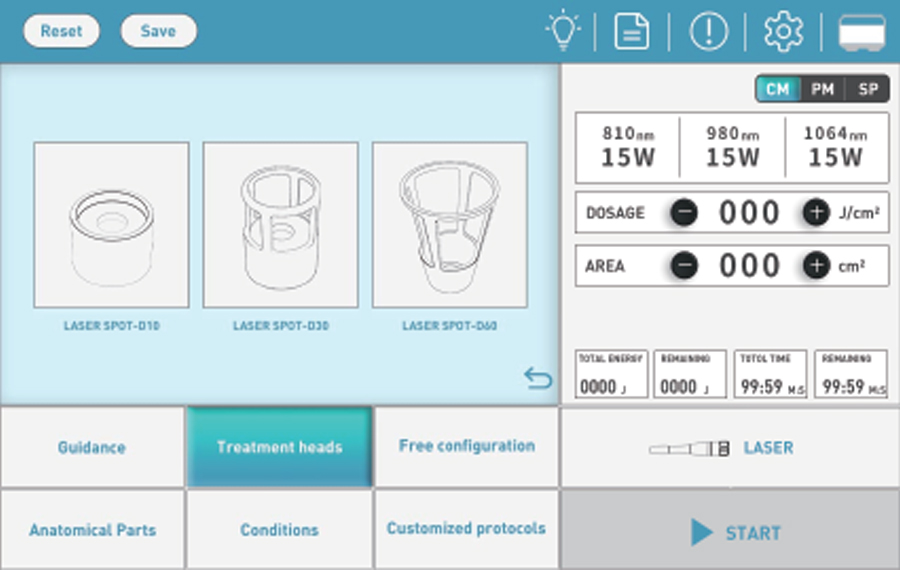This screenshot has width=900, height=570.
Task: Click the exclamation alert icon
Action: pos(708,32)
